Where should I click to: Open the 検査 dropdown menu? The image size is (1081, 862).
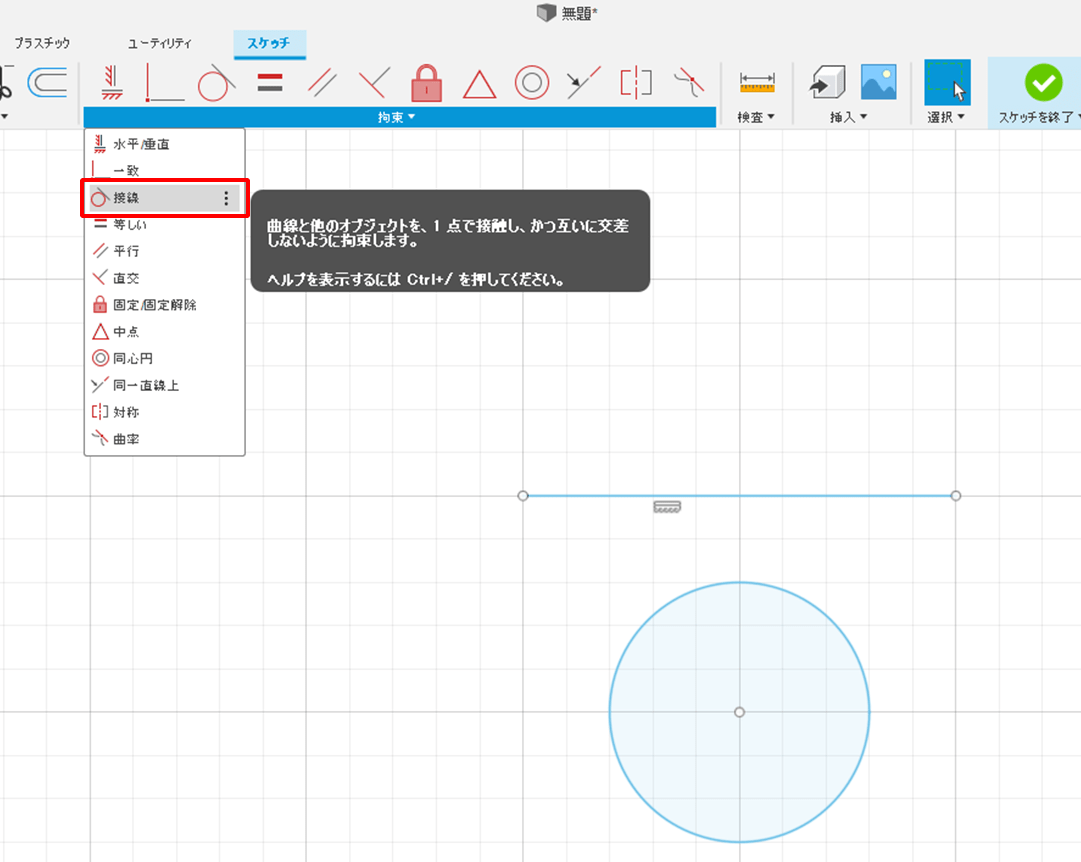pyautogui.click(x=756, y=118)
